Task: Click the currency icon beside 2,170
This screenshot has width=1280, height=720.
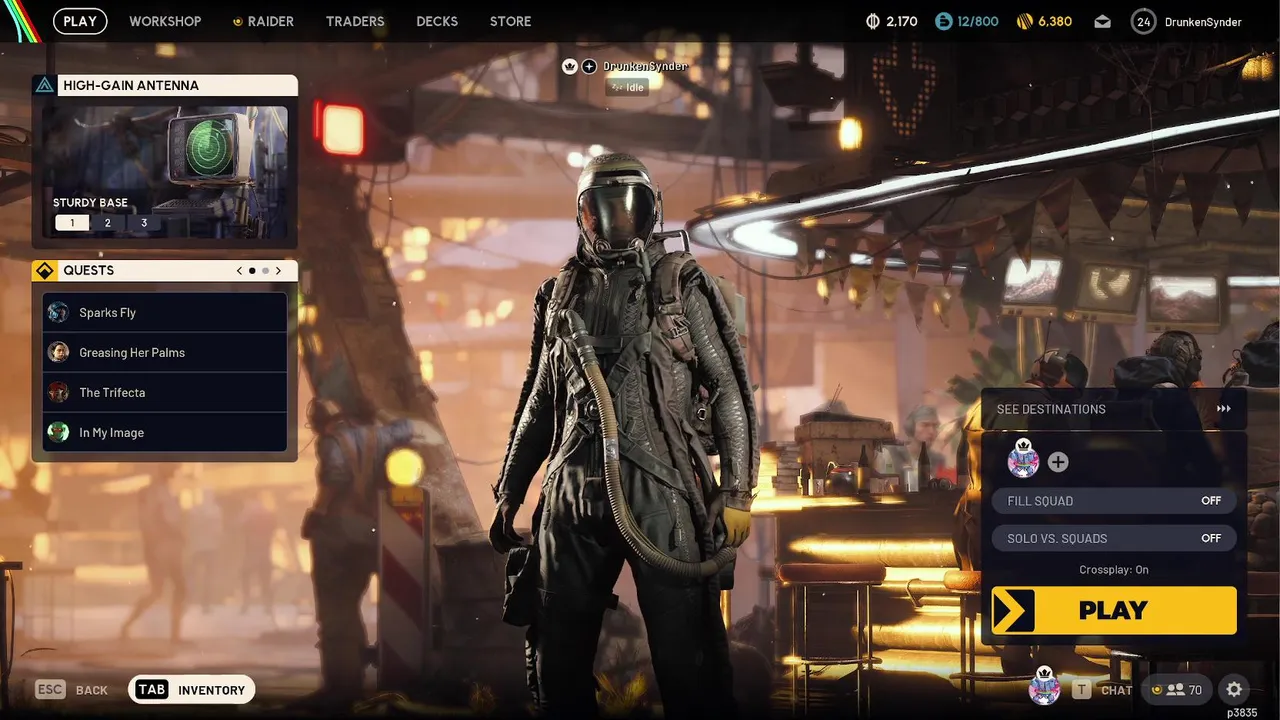Action: (x=872, y=21)
